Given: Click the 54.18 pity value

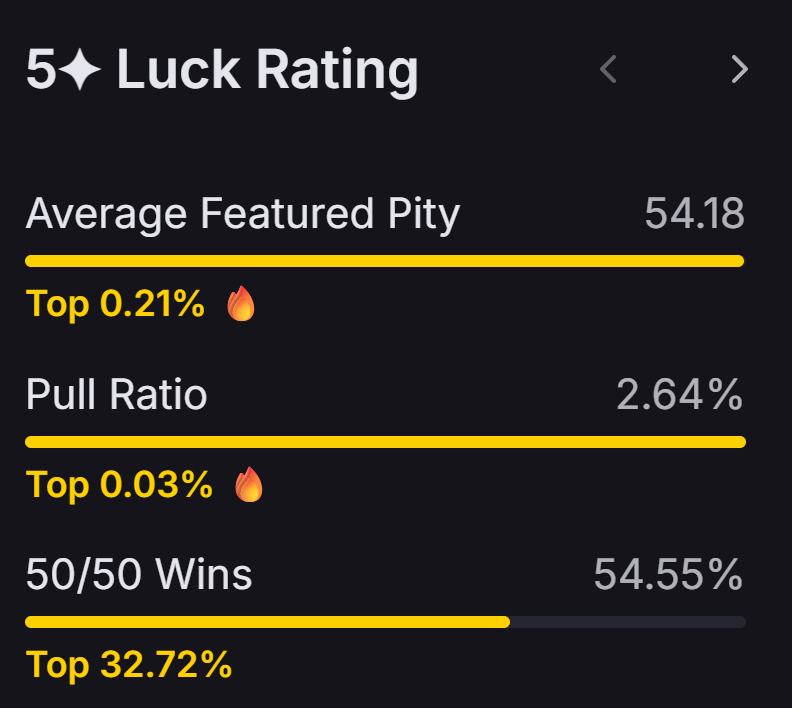Looking at the screenshot, I should (x=695, y=214).
